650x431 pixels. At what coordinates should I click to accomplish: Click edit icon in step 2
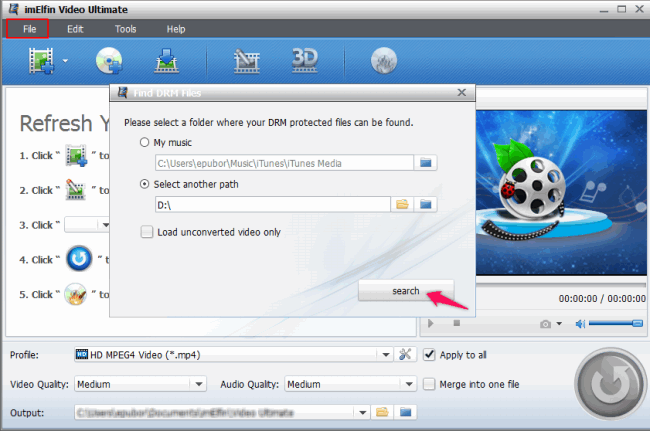click(x=75, y=189)
